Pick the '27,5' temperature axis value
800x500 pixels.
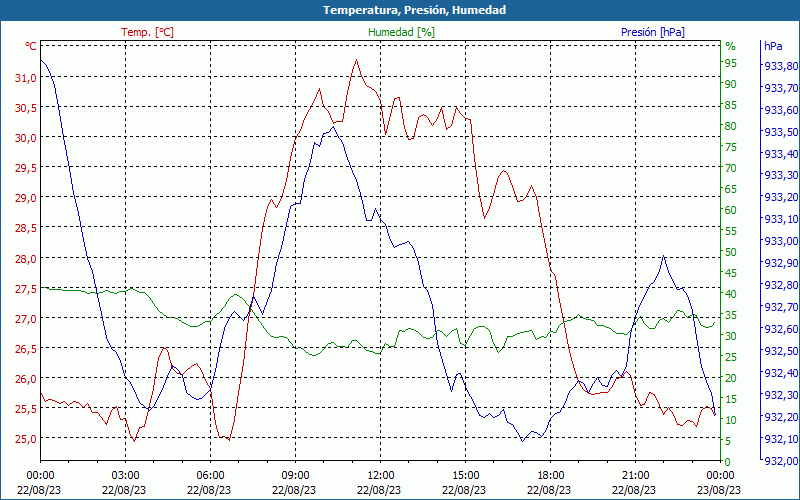point(26,289)
